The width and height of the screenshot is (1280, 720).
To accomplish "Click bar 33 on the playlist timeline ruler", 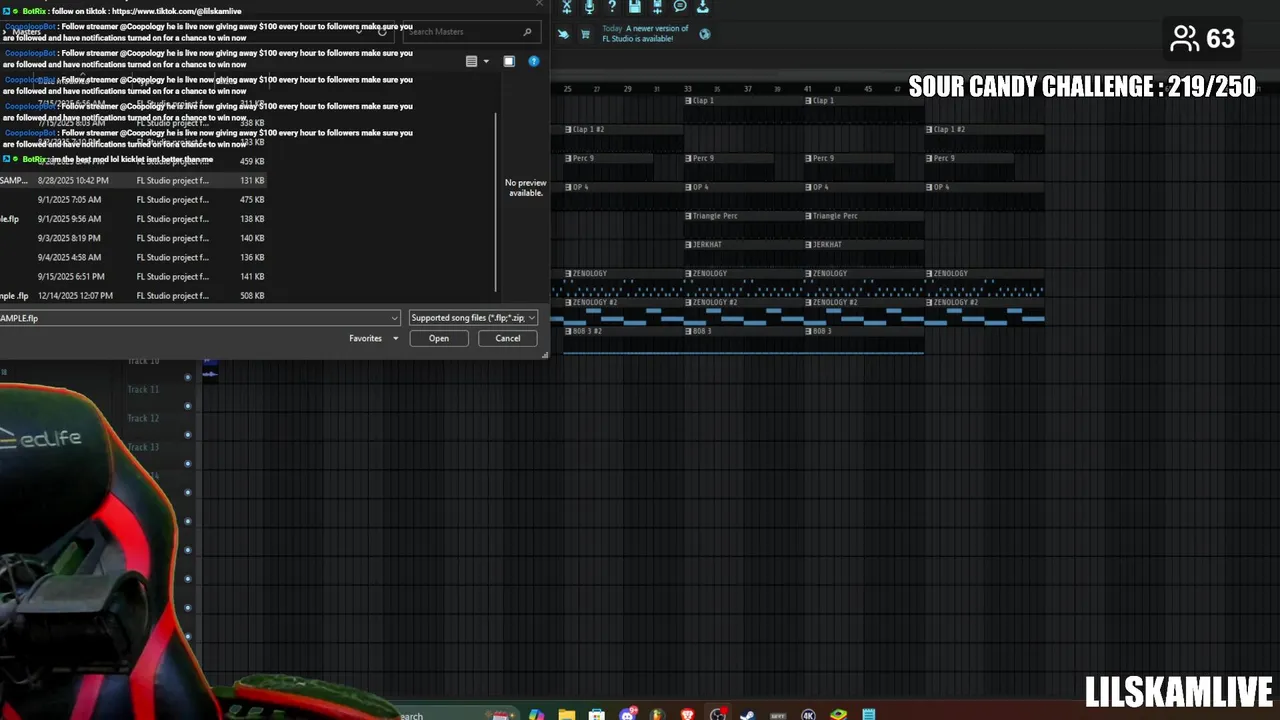I will pyautogui.click(x=688, y=89).
